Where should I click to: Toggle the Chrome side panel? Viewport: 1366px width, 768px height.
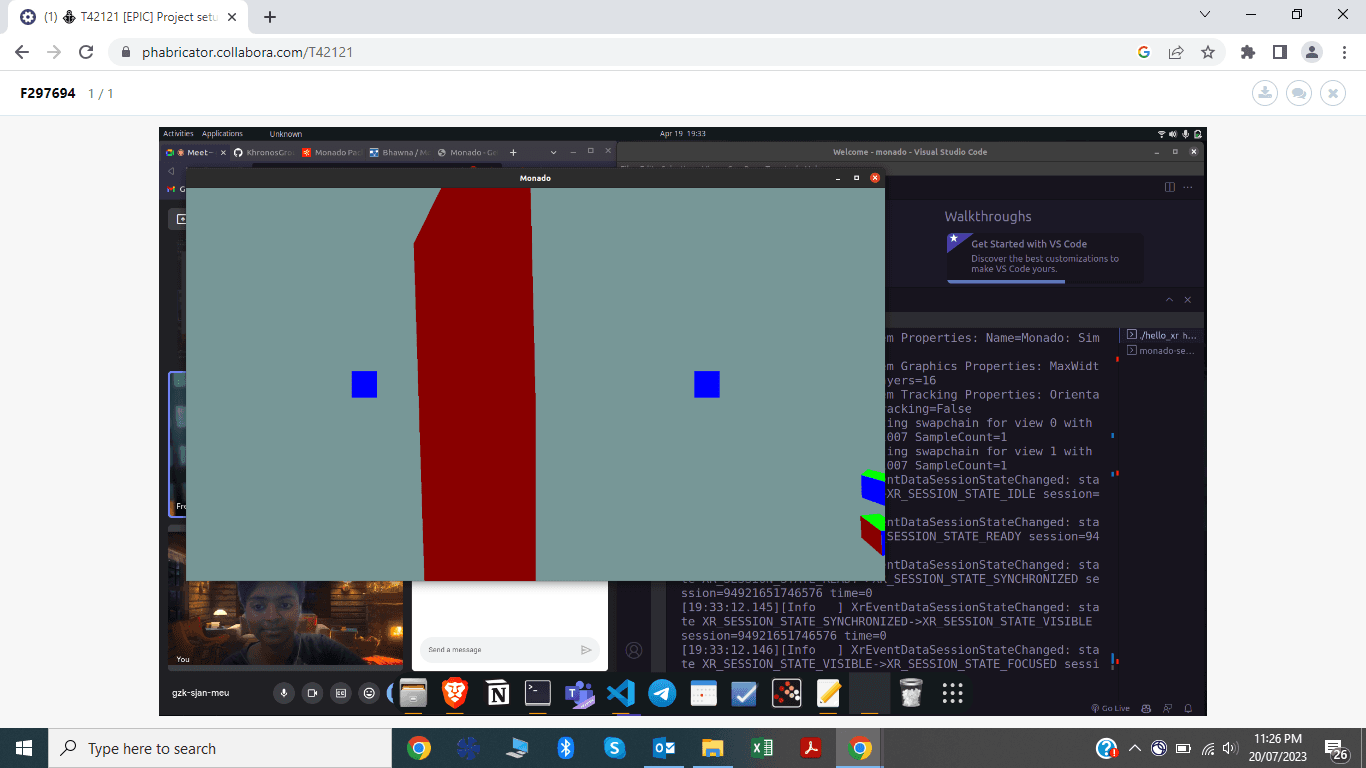click(1279, 52)
